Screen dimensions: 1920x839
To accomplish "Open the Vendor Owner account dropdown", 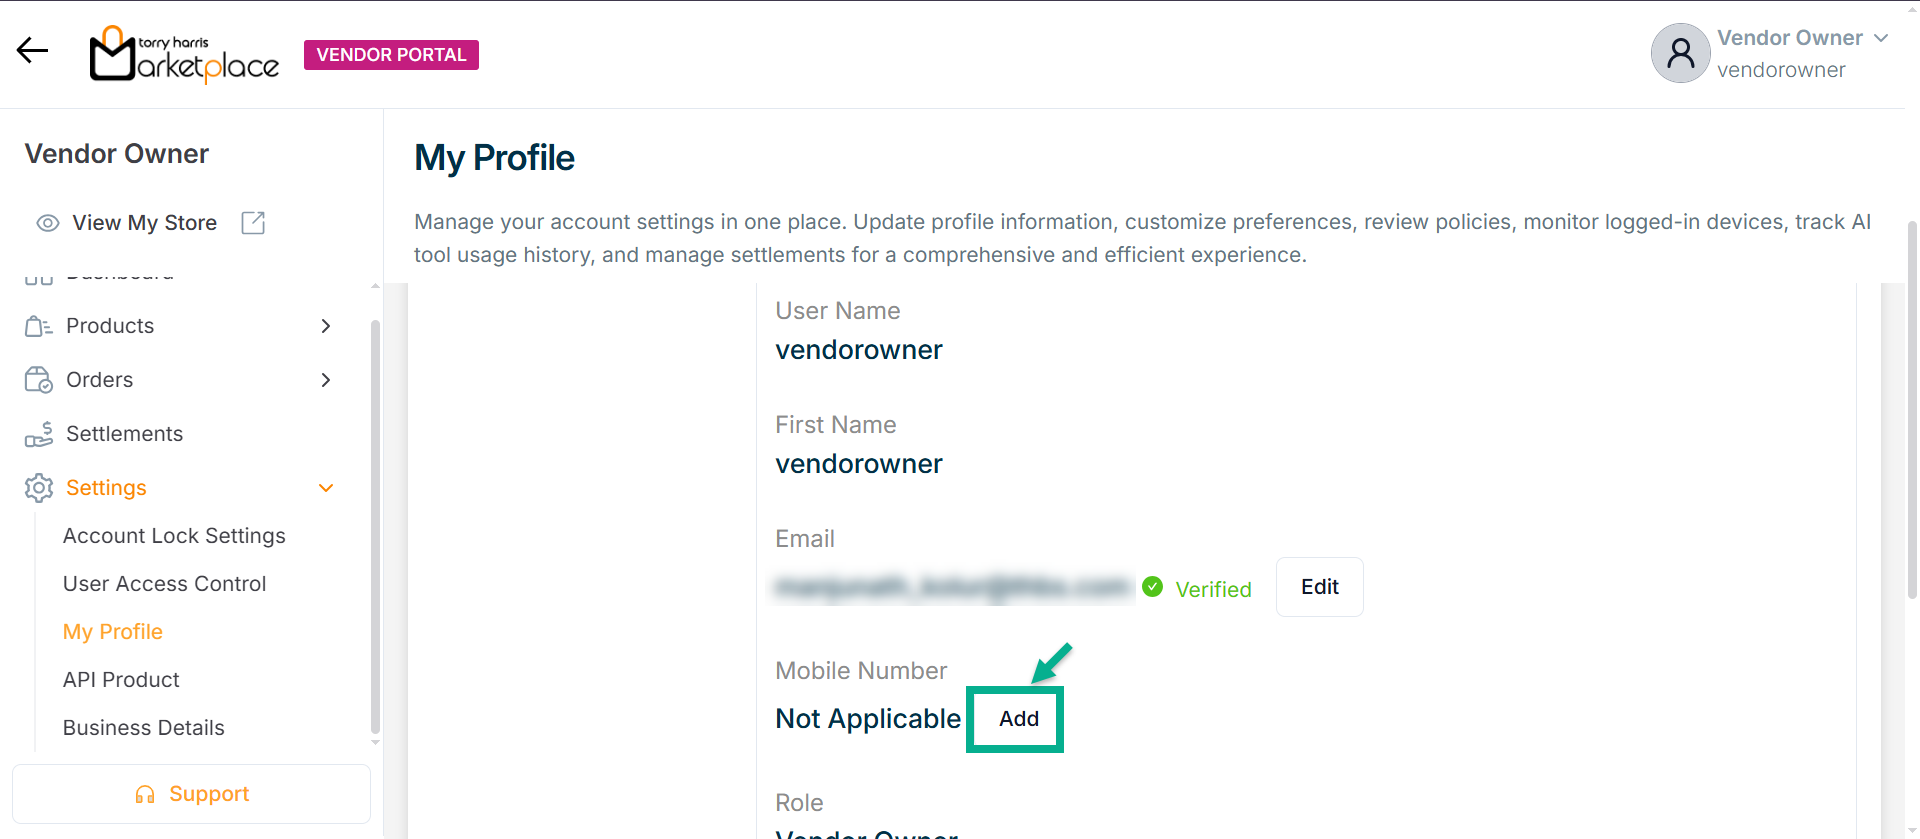I will [1880, 38].
